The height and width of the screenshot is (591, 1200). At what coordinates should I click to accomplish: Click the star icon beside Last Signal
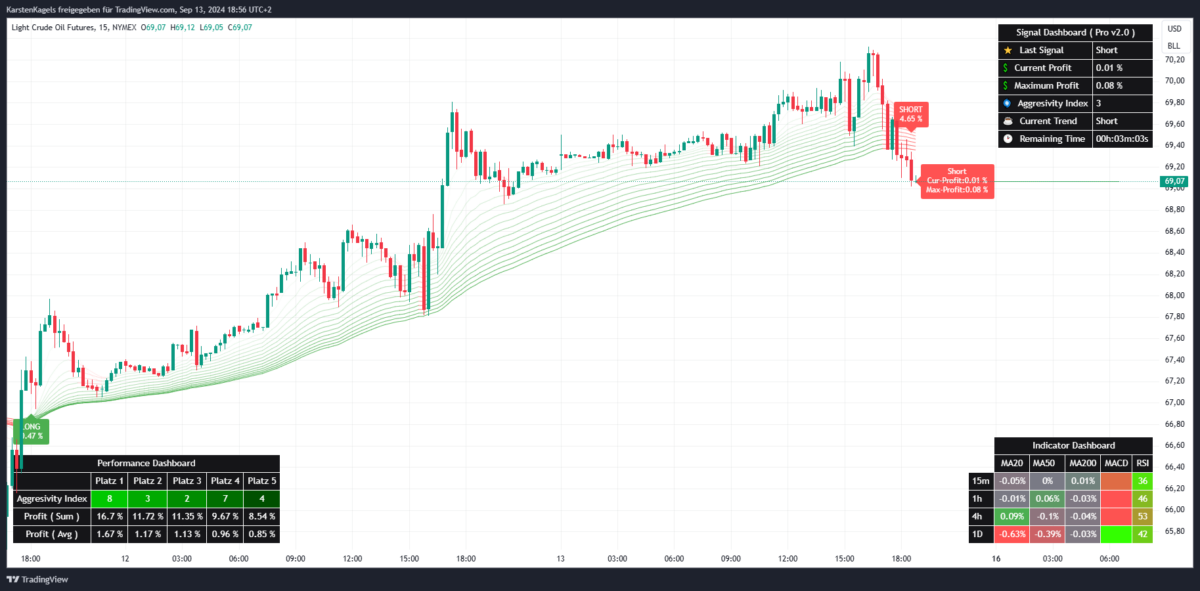point(1006,49)
